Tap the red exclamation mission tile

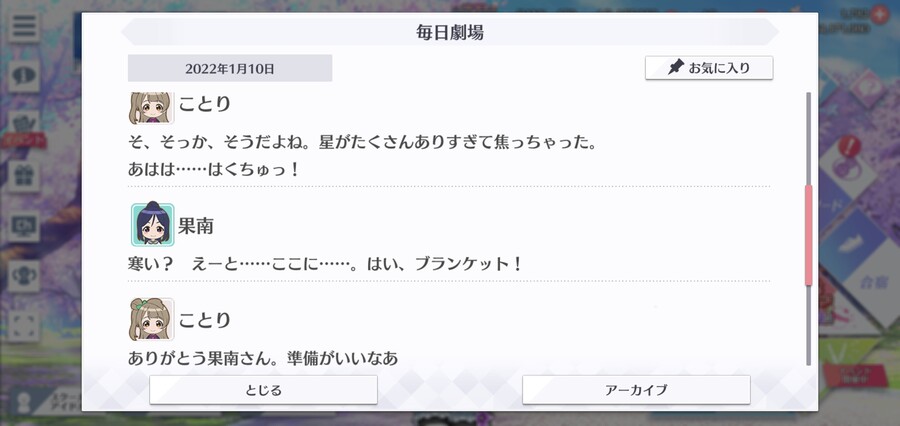coord(847,160)
